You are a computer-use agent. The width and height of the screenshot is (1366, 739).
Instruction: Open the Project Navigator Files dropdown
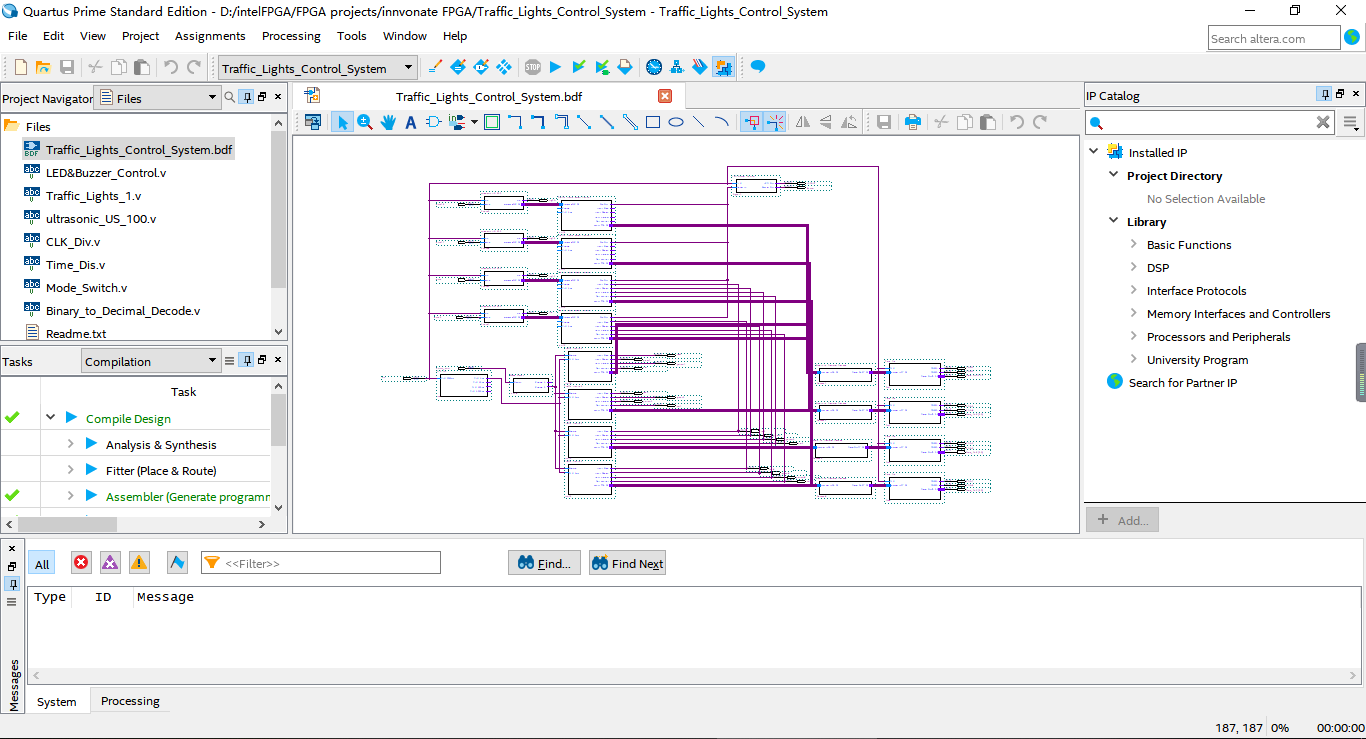pyautogui.click(x=156, y=98)
